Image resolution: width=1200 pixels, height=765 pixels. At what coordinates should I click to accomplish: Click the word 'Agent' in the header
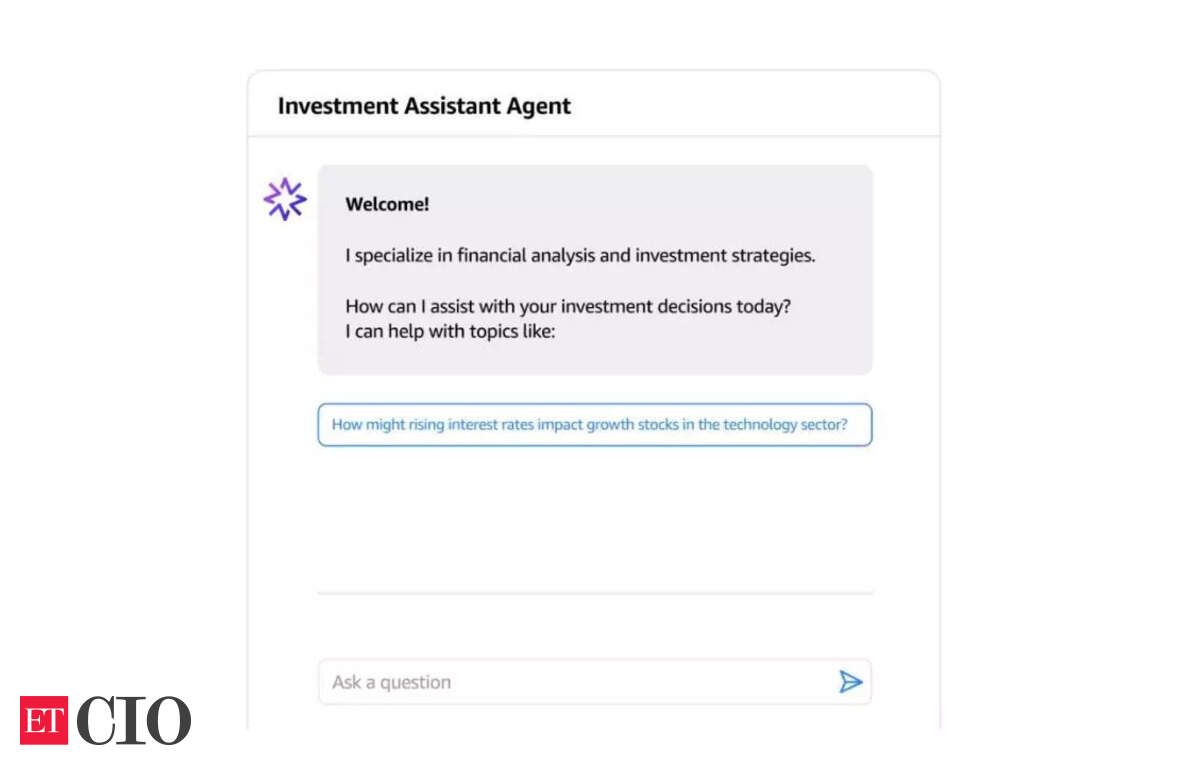pyautogui.click(x=538, y=106)
